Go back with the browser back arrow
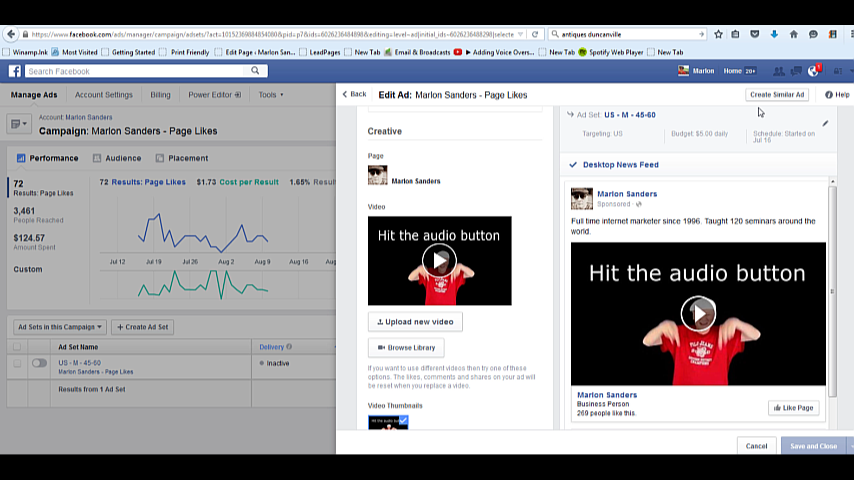 [11, 34]
